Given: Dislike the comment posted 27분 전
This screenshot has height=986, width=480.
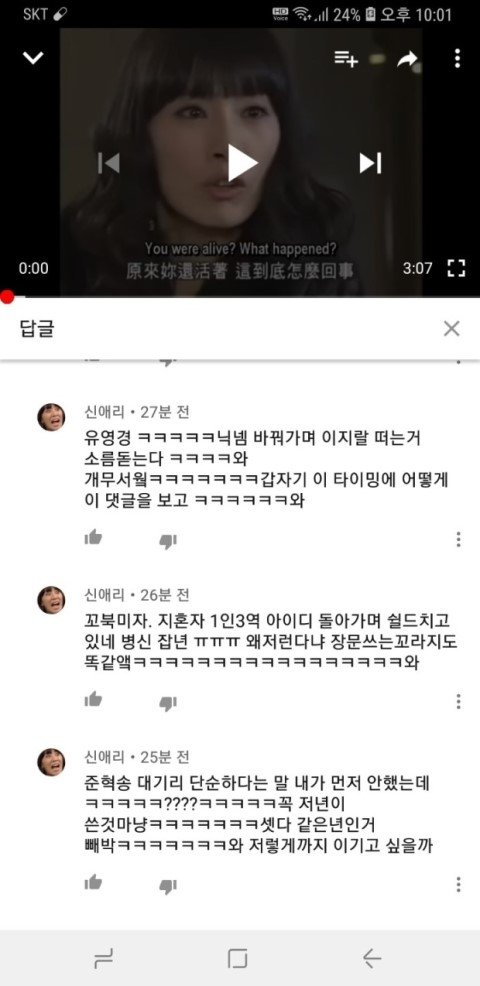Looking at the screenshot, I should pos(167,541).
